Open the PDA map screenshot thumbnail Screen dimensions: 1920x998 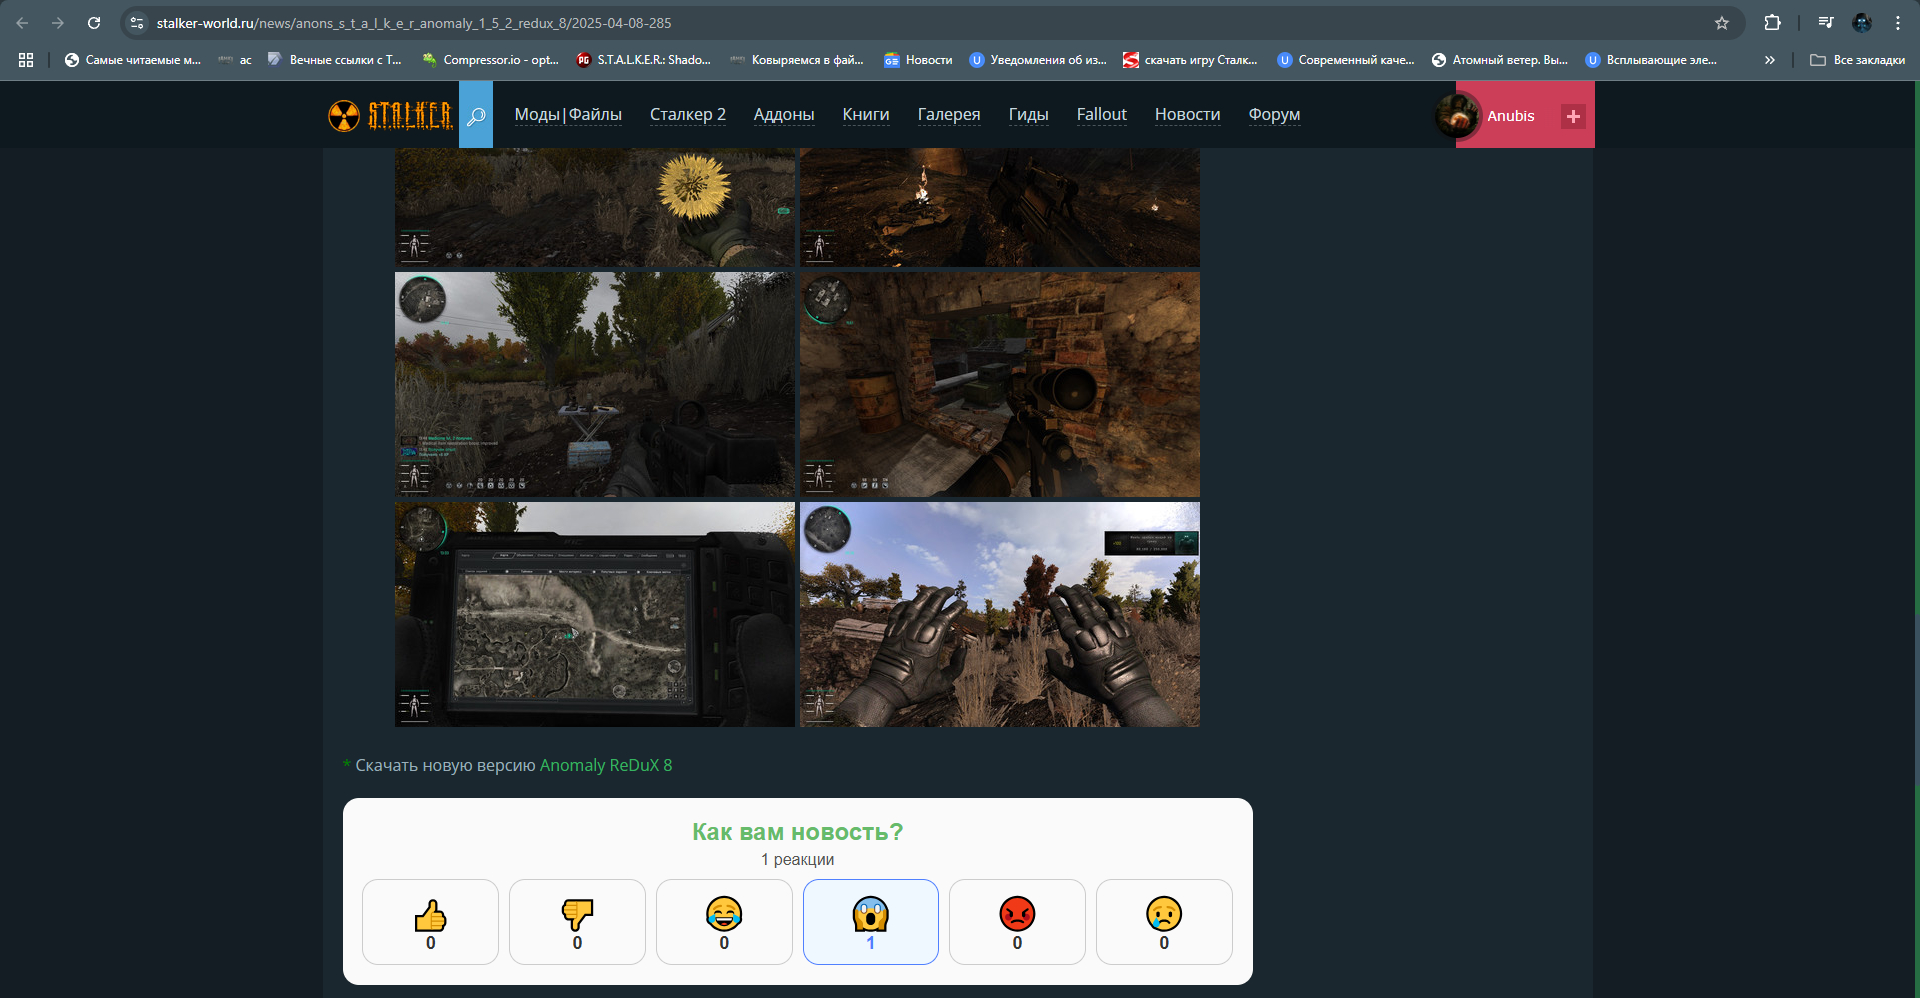tap(595, 614)
